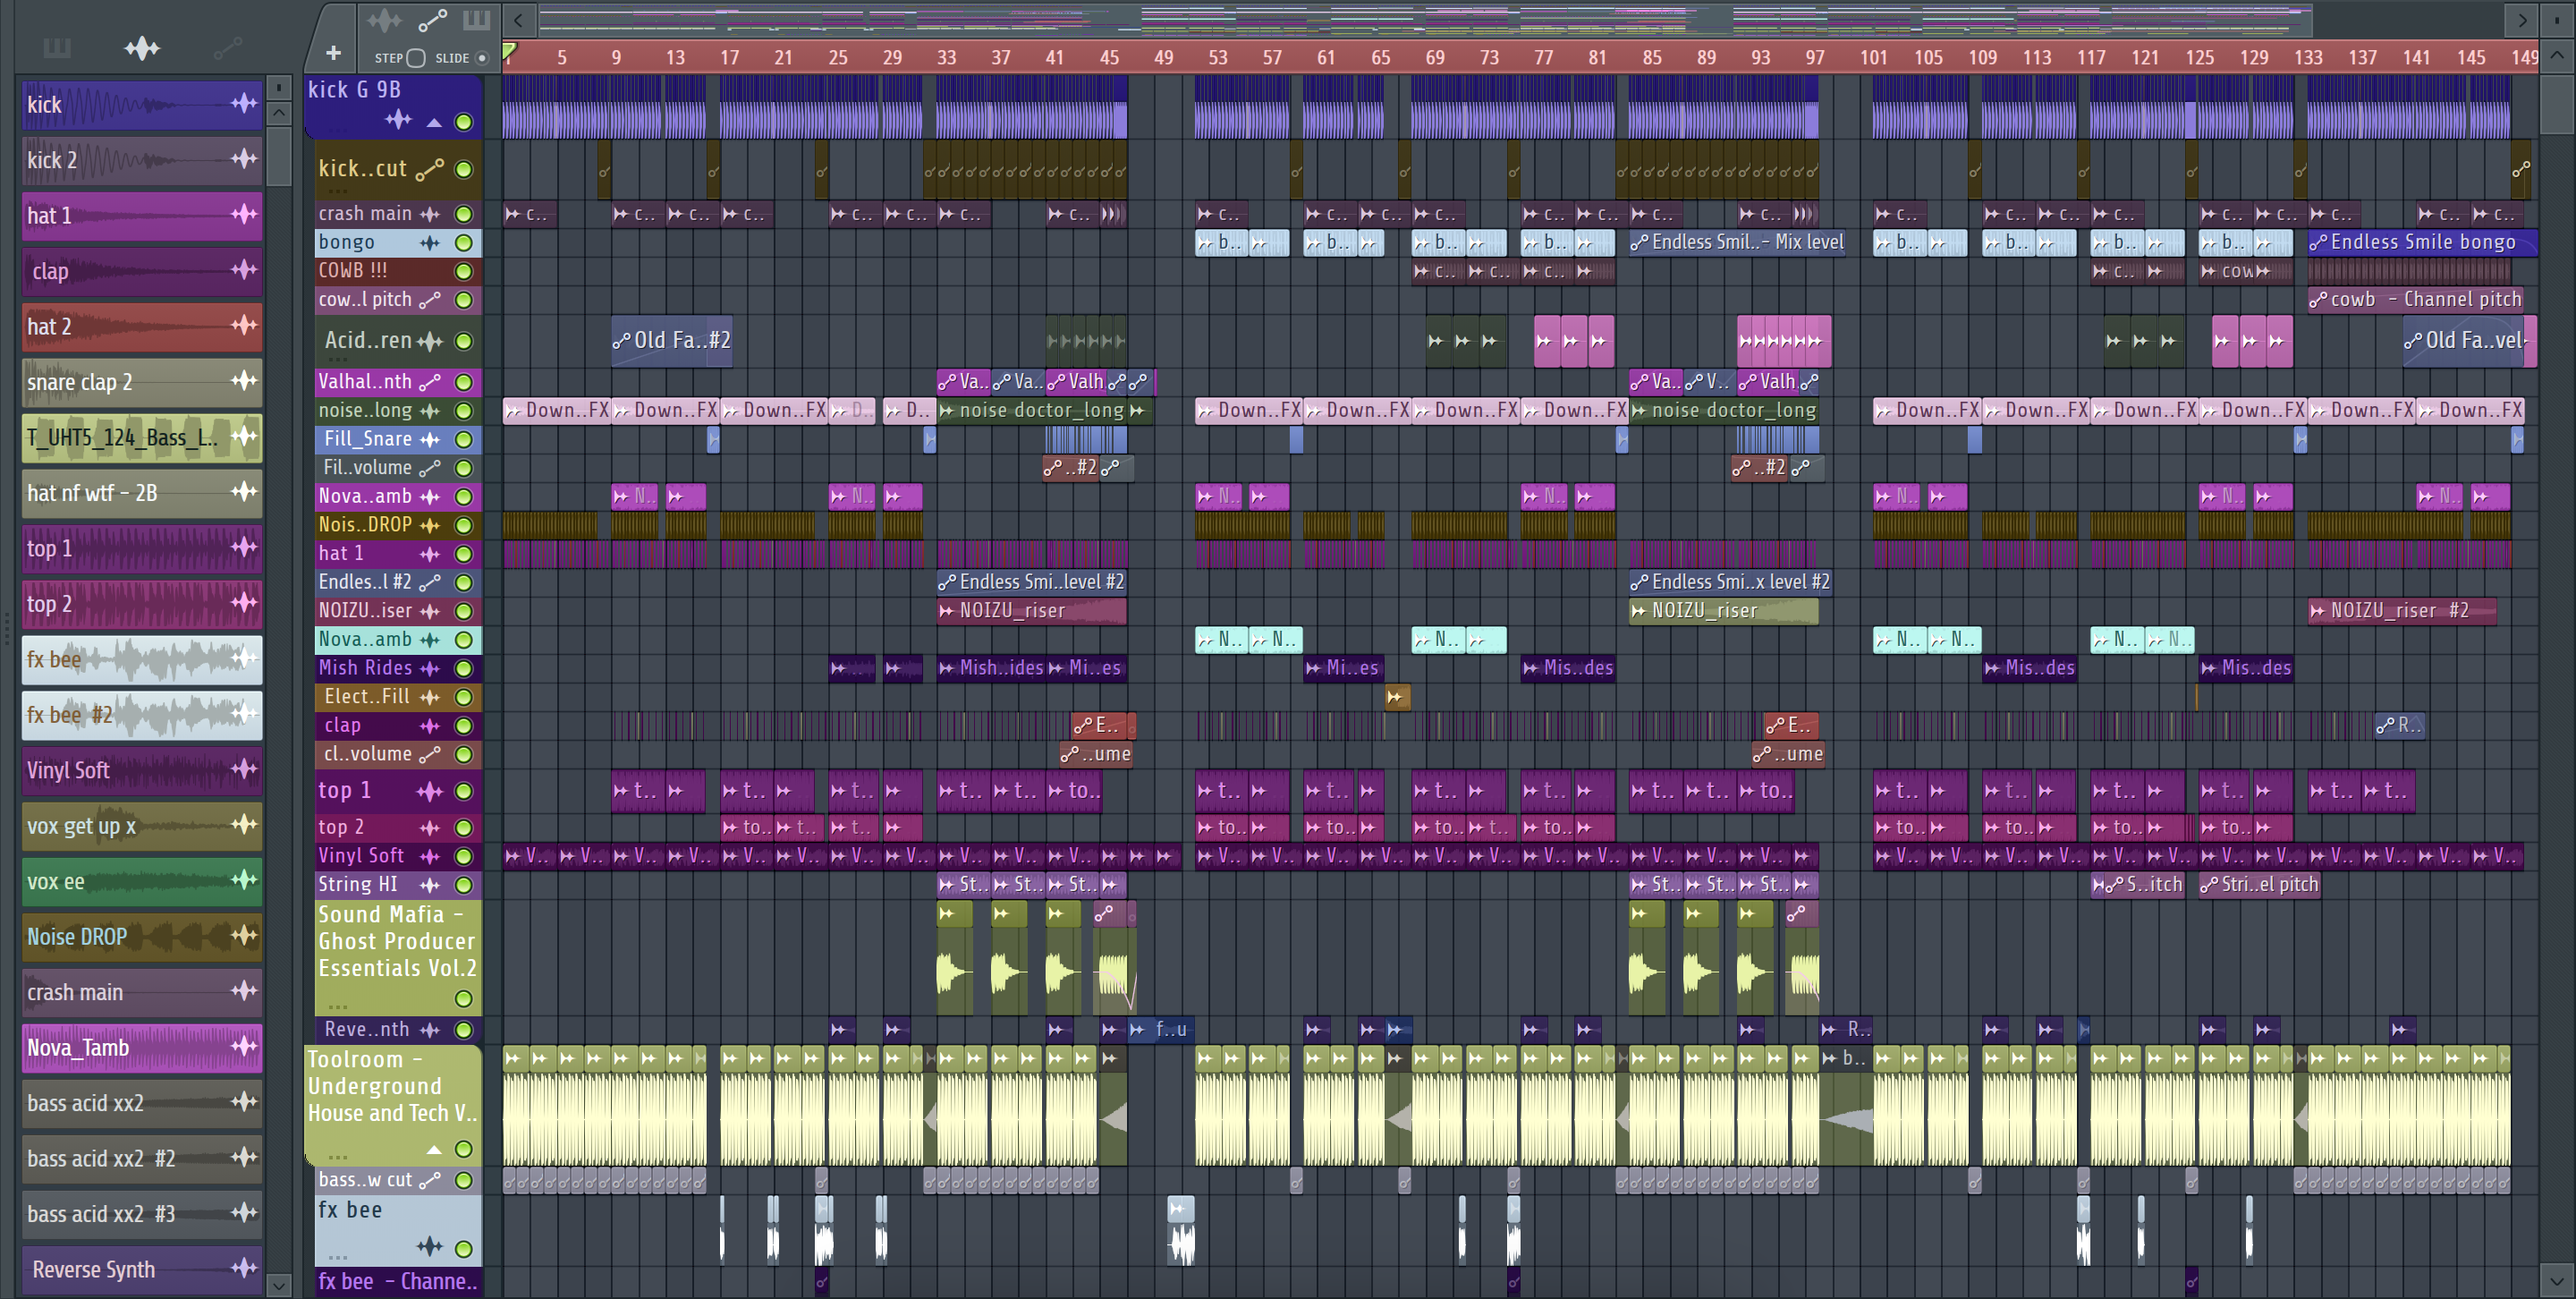The height and width of the screenshot is (1299, 2576).
Task: Select the Old Fa..#2 automation clip
Action: (671, 341)
